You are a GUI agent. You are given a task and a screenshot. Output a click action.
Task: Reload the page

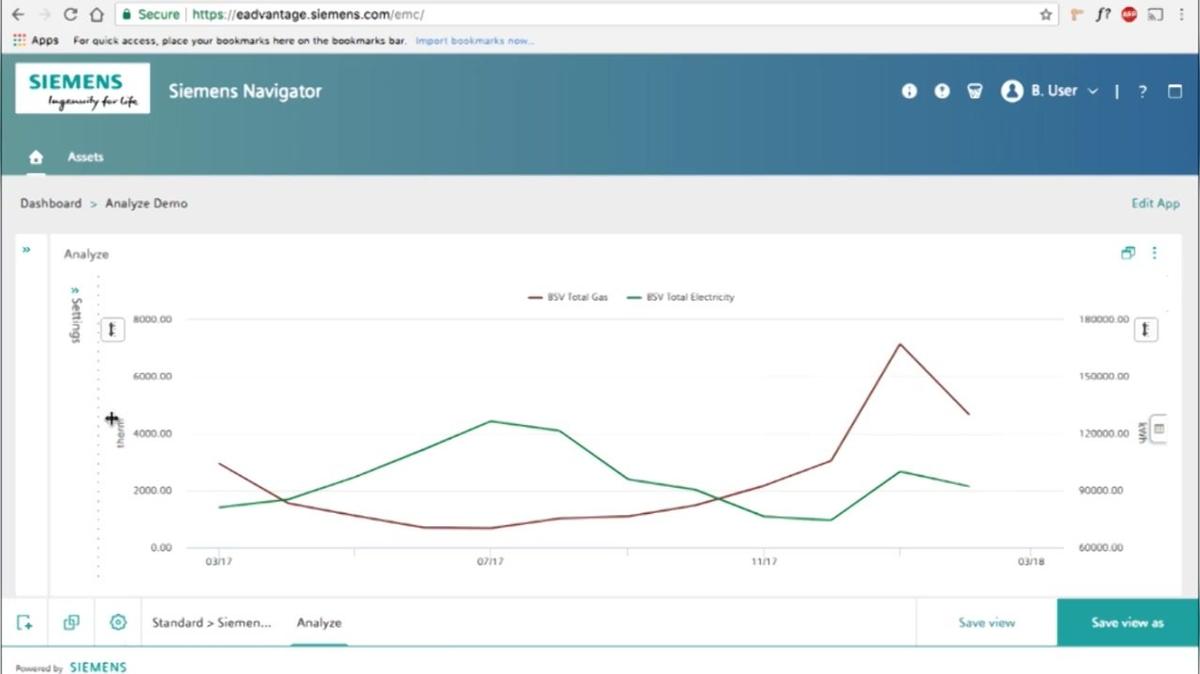click(70, 15)
